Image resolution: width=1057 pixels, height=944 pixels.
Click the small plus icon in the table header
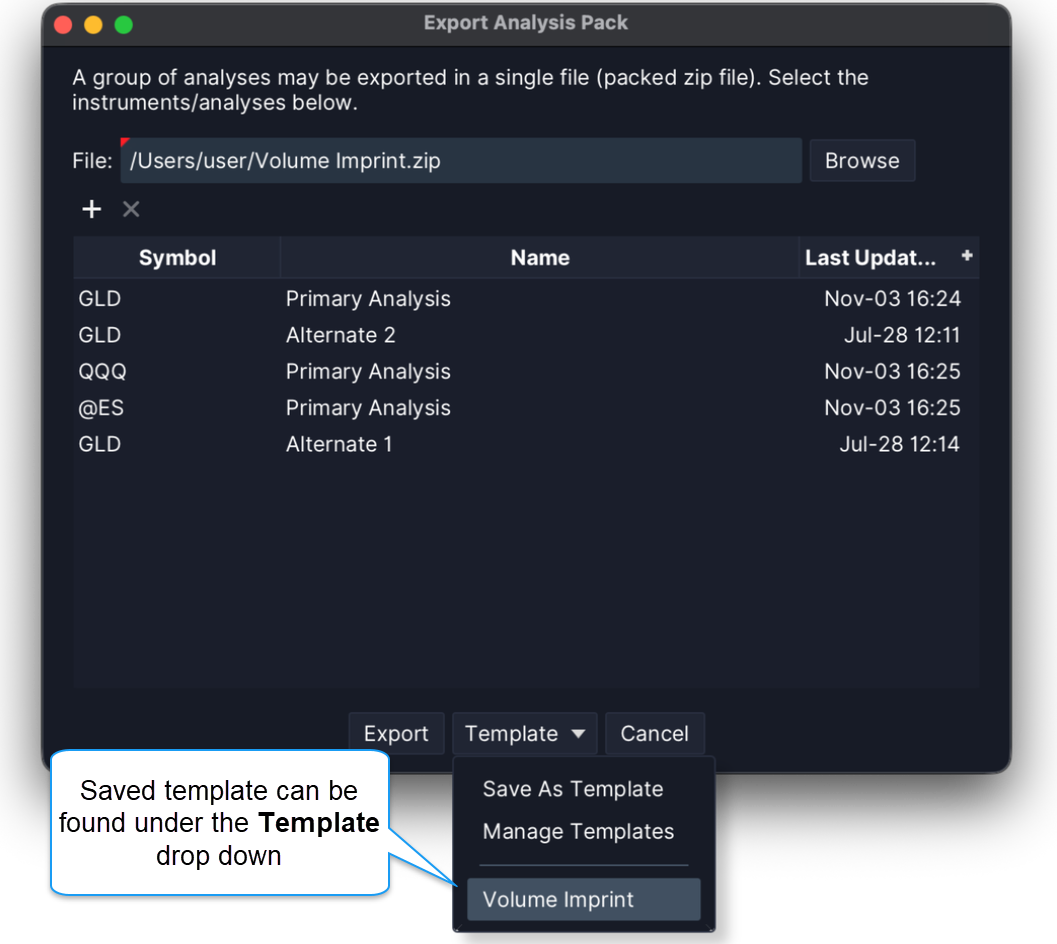point(967,256)
